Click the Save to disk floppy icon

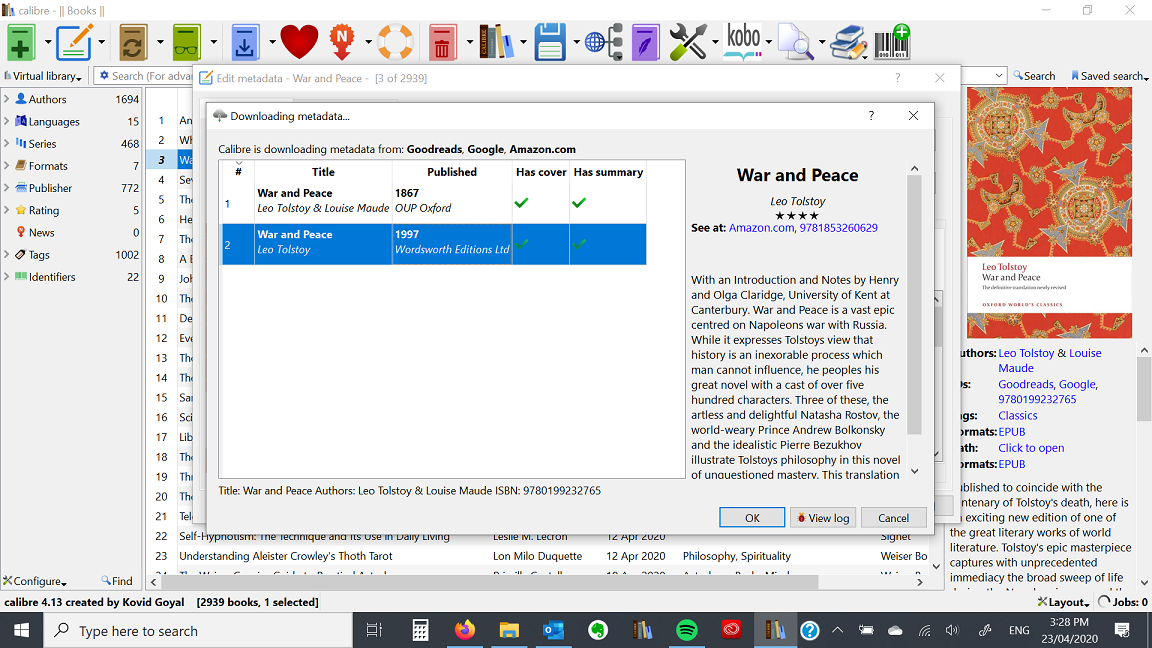(550, 42)
